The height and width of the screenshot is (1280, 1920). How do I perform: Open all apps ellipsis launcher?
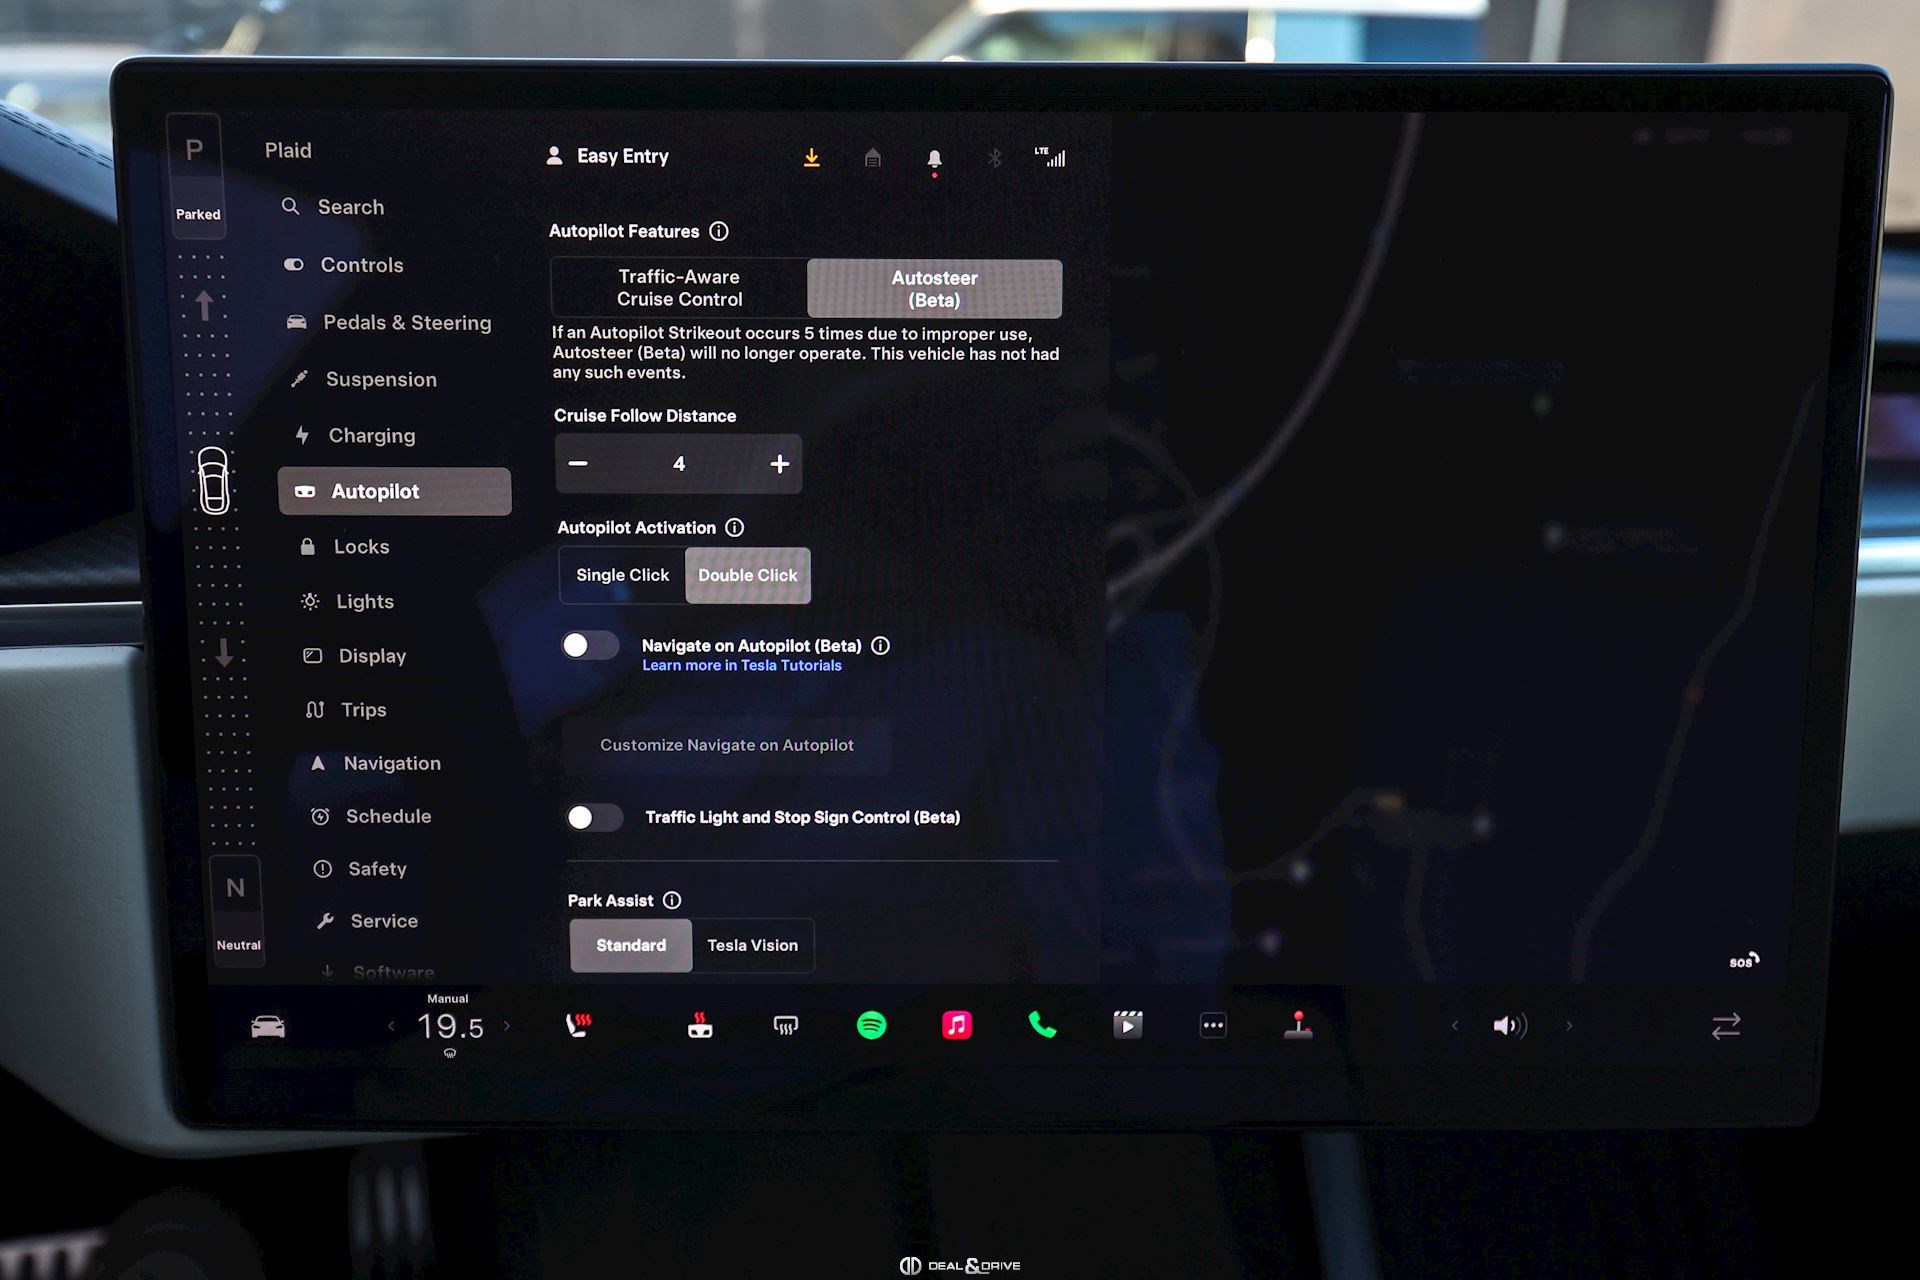tap(1213, 1025)
